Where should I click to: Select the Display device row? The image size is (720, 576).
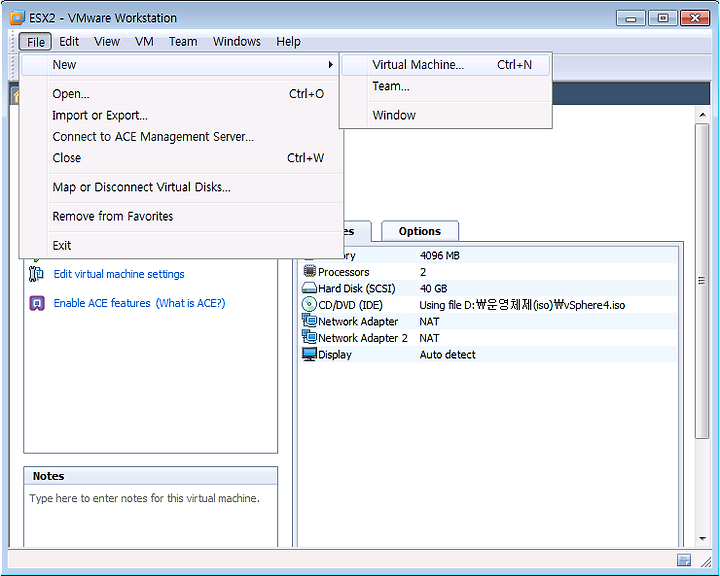pyautogui.click(x=489, y=355)
